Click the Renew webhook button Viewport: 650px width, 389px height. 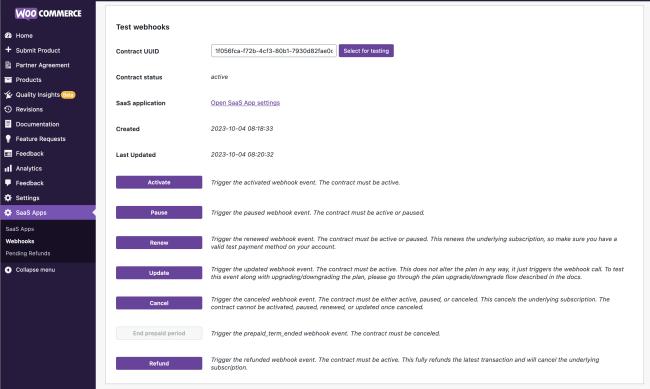(x=159, y=243)
